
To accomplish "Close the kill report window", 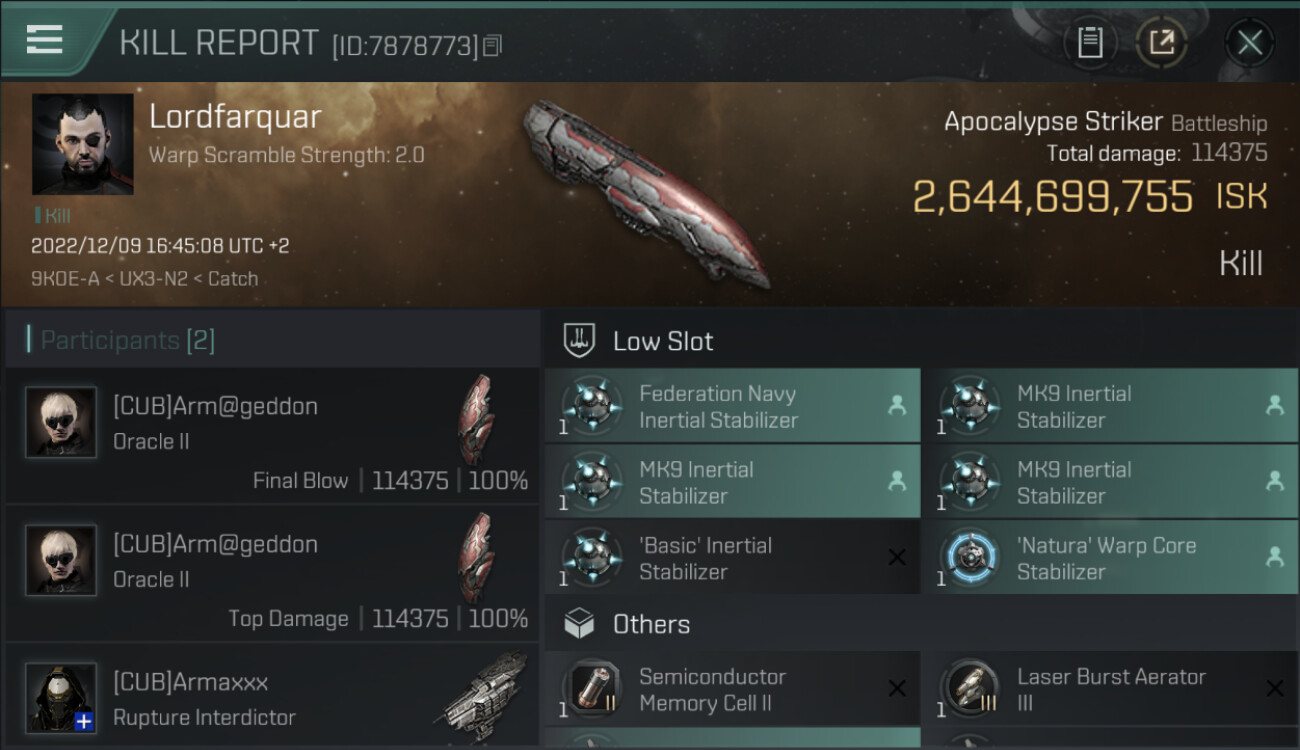I will coord(1249,42).
